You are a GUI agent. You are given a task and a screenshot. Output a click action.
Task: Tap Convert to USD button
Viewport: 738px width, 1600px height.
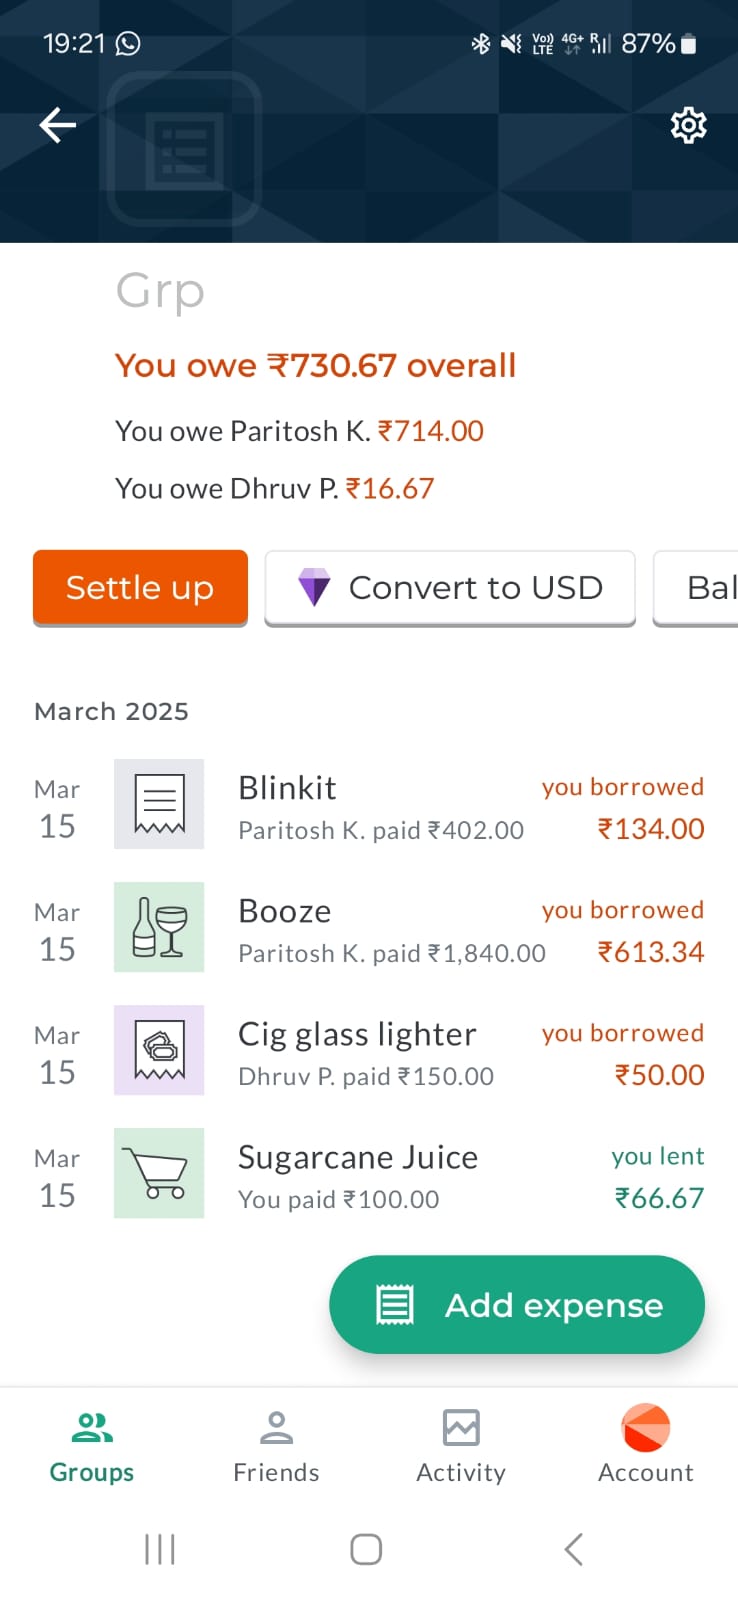tap(450, 588)
